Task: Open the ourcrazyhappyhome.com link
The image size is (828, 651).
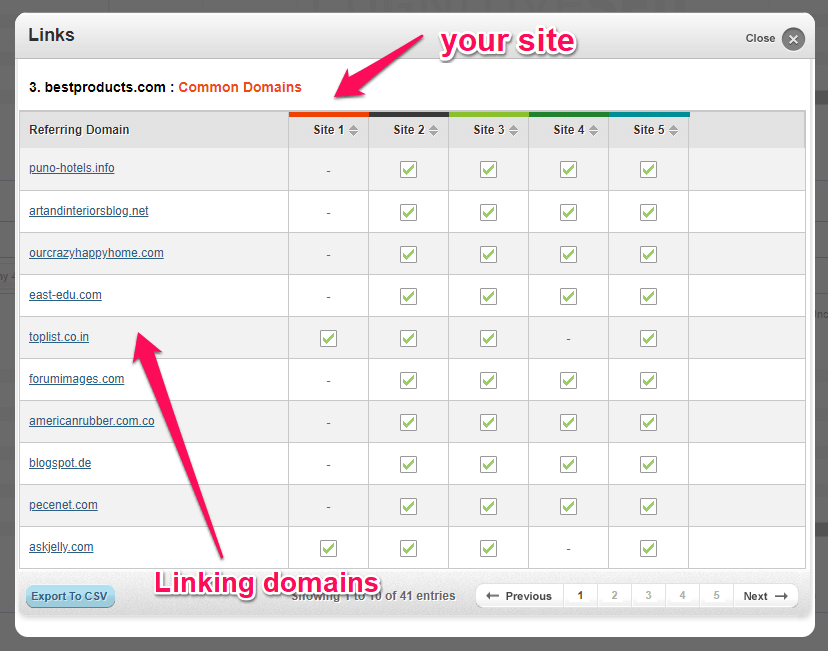Action: (x=96, y=253)
